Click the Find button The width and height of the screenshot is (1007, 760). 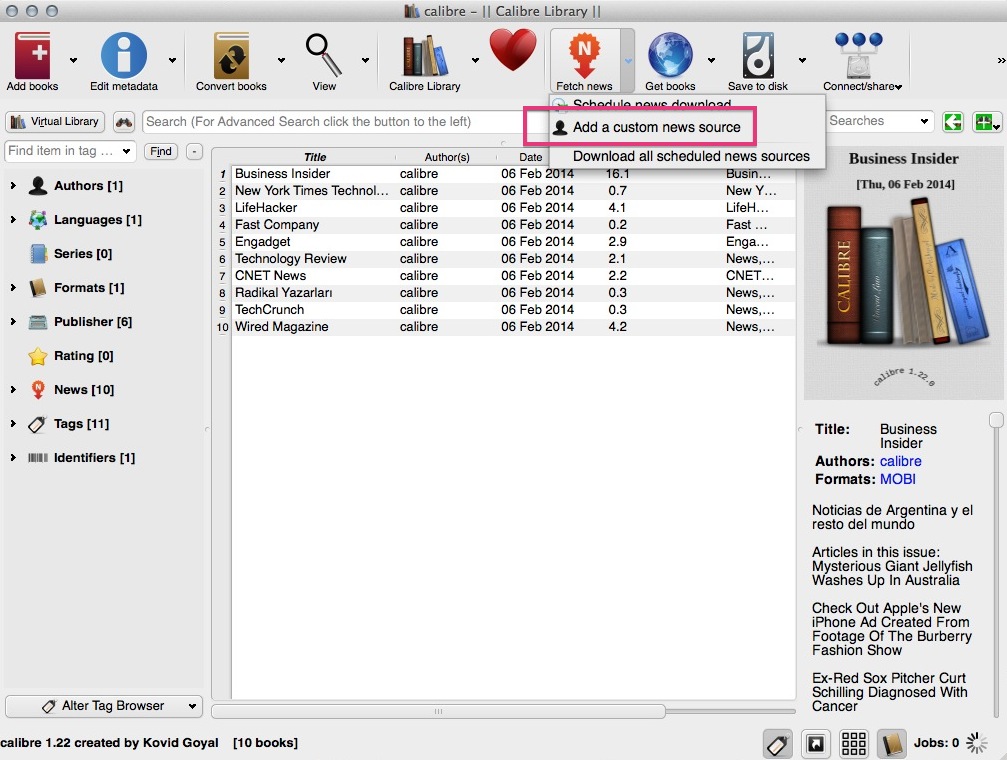[161, 152]
